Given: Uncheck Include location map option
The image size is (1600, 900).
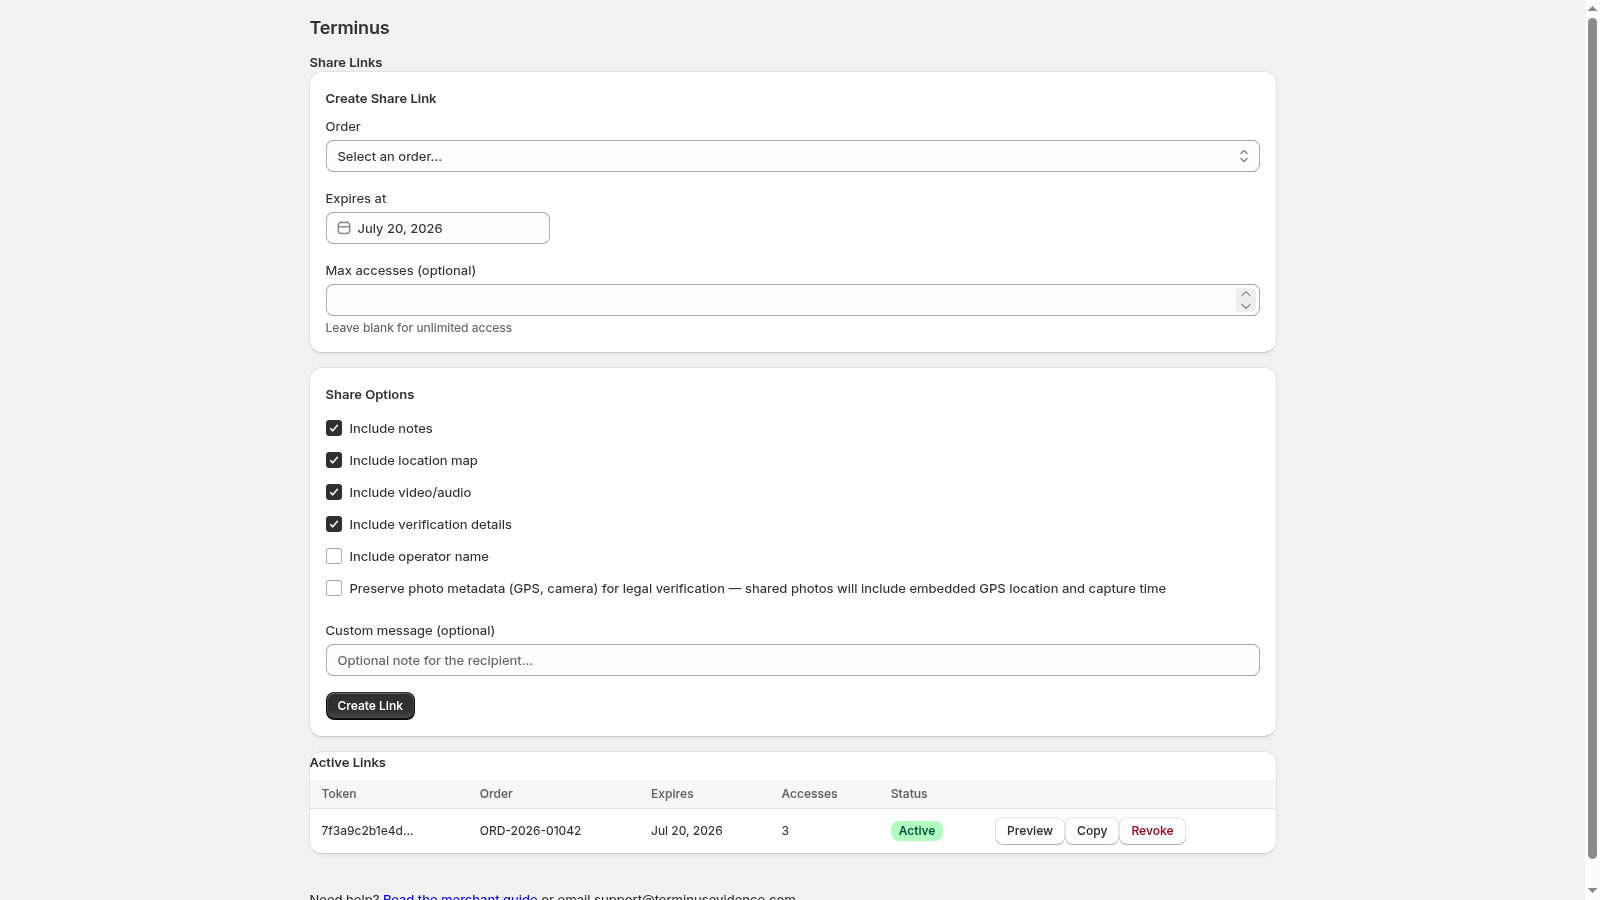Looking at the screenshot, I should pyautogui.click(x=334, y=460).
